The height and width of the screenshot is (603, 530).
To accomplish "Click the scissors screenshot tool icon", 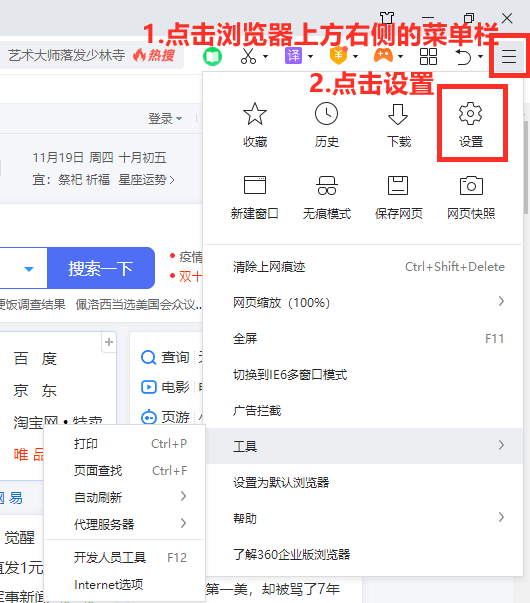I will 248,56.
